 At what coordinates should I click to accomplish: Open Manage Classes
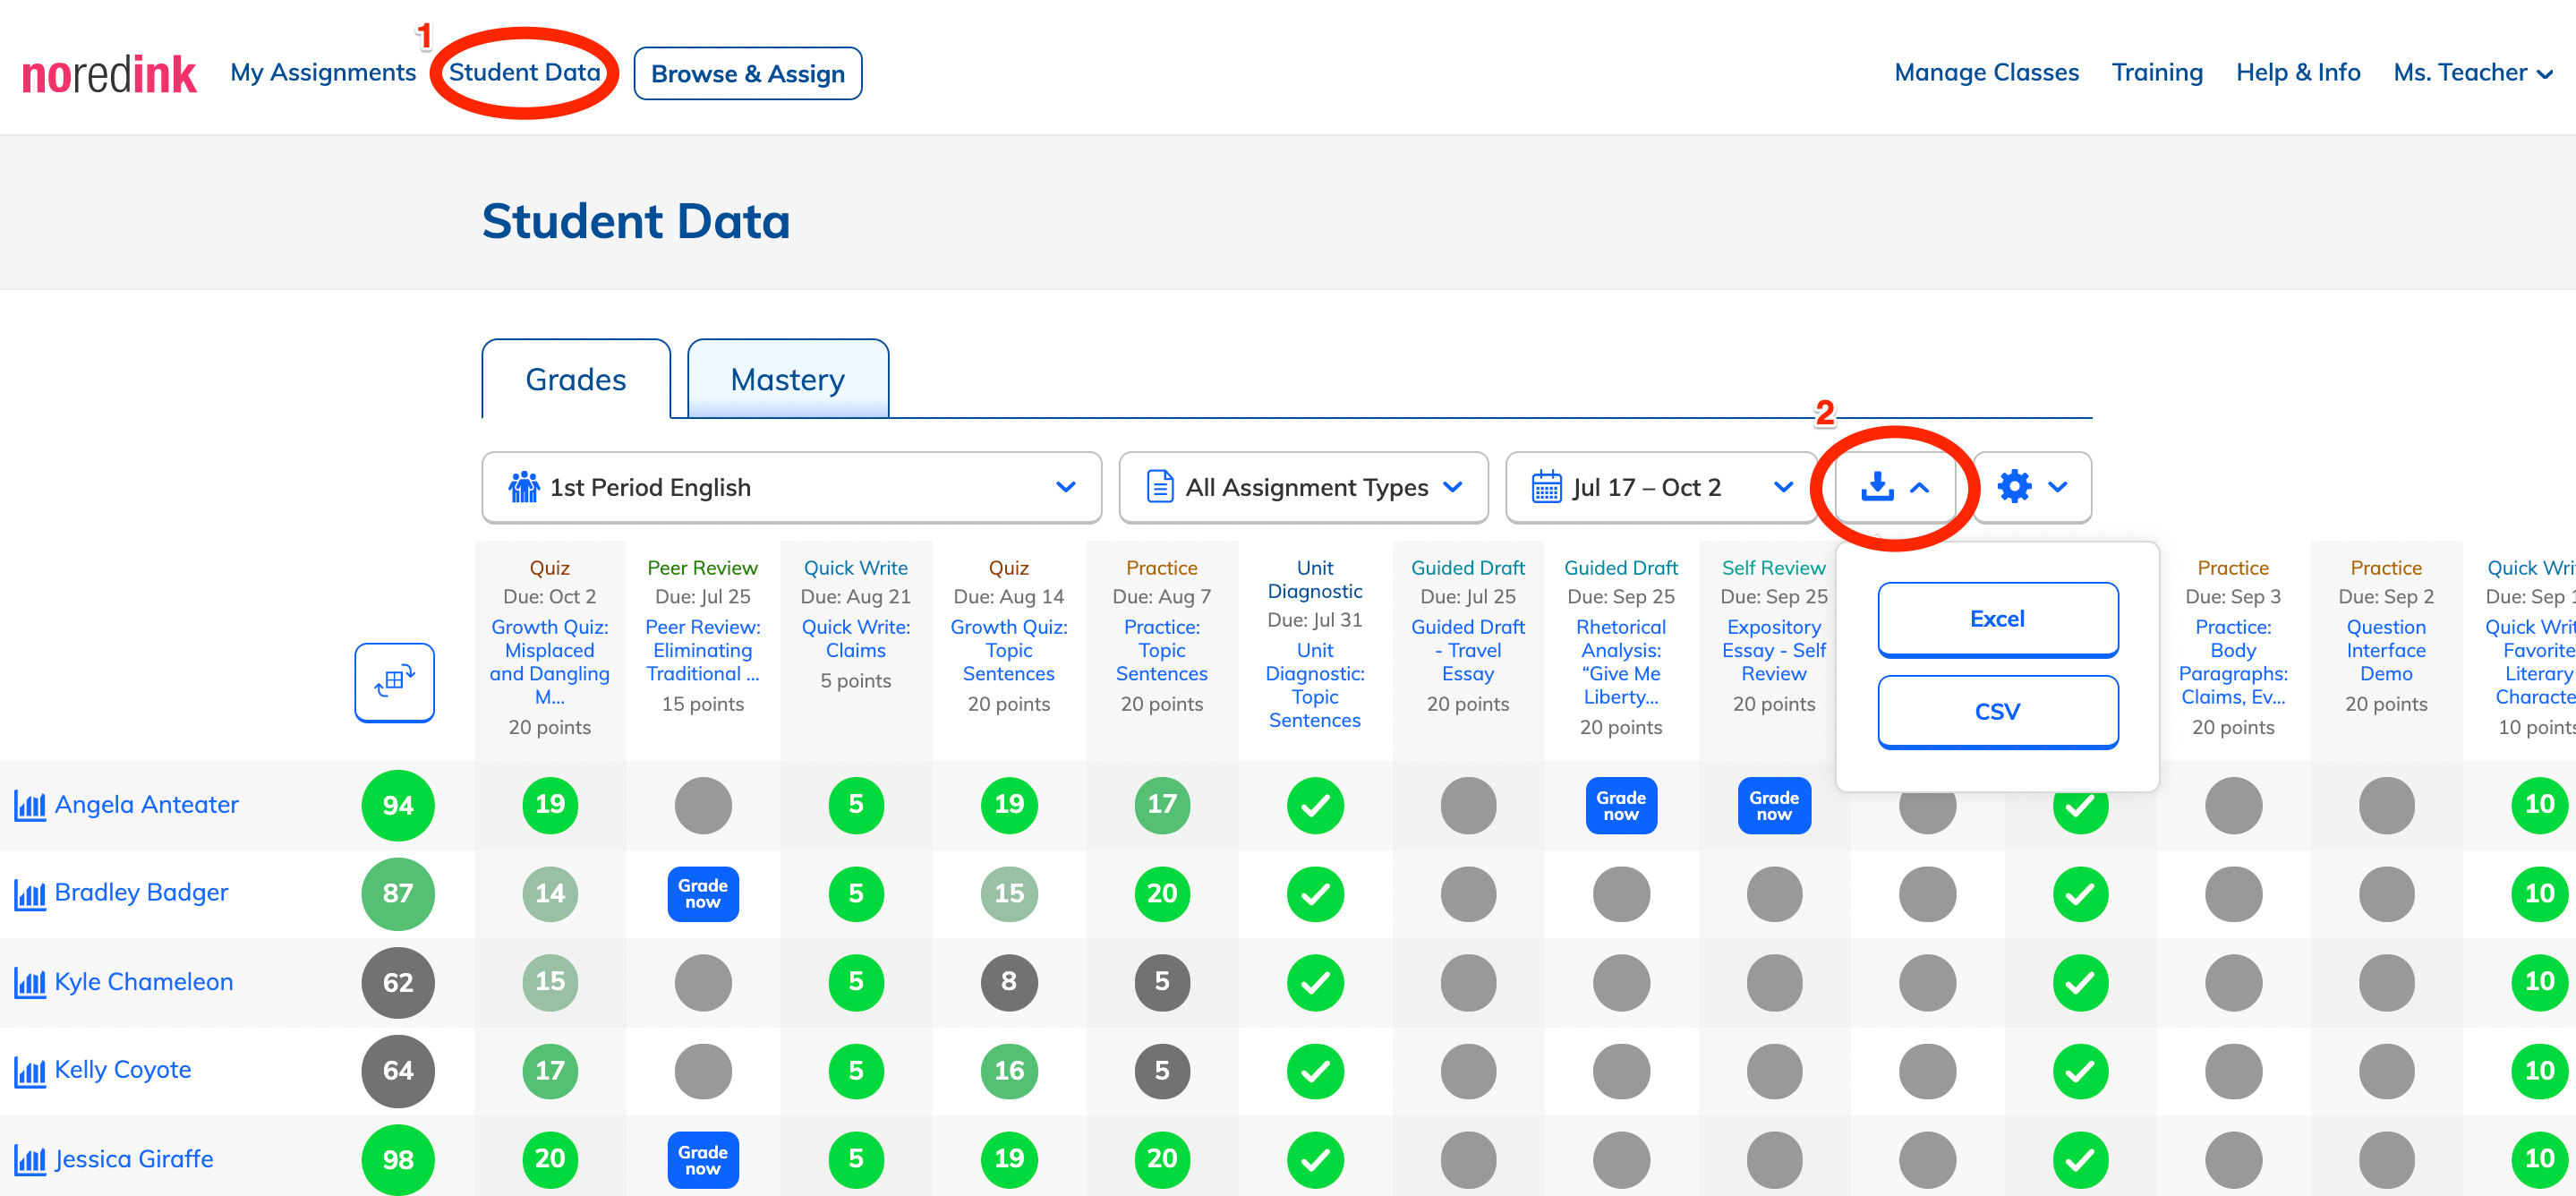pos(1986,73)
